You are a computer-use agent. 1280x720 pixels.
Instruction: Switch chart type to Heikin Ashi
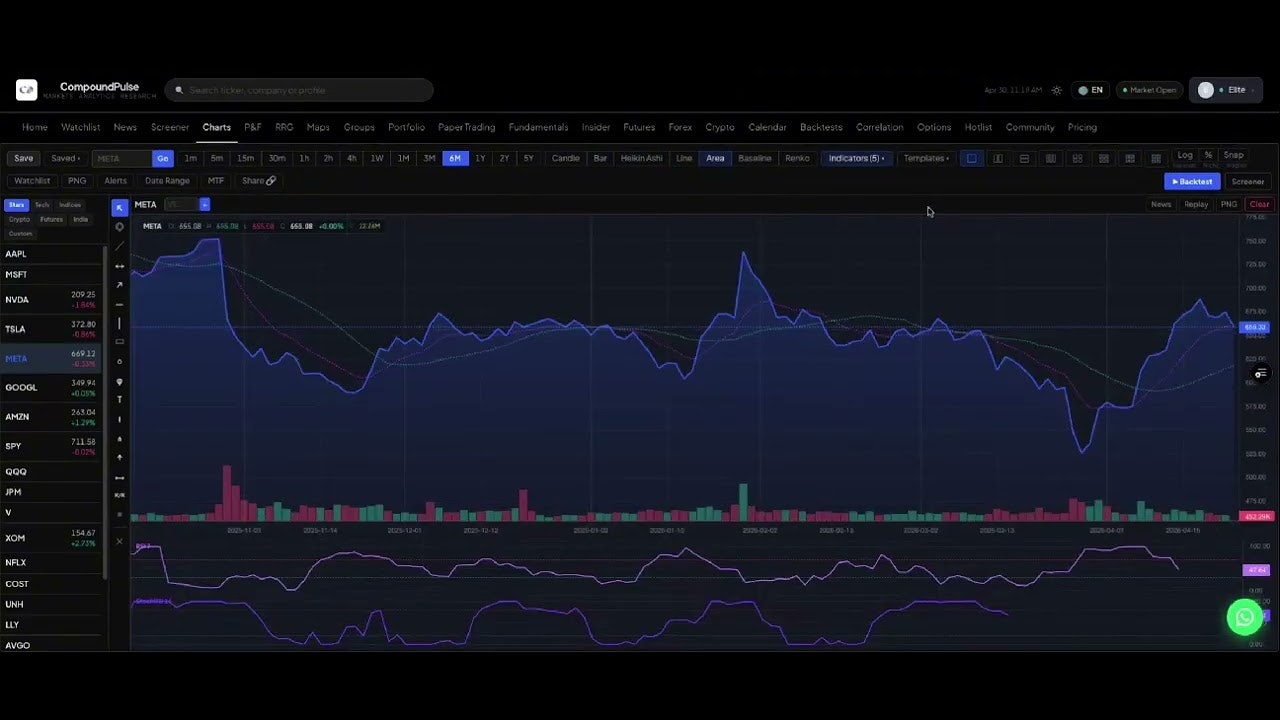(641, 158)
